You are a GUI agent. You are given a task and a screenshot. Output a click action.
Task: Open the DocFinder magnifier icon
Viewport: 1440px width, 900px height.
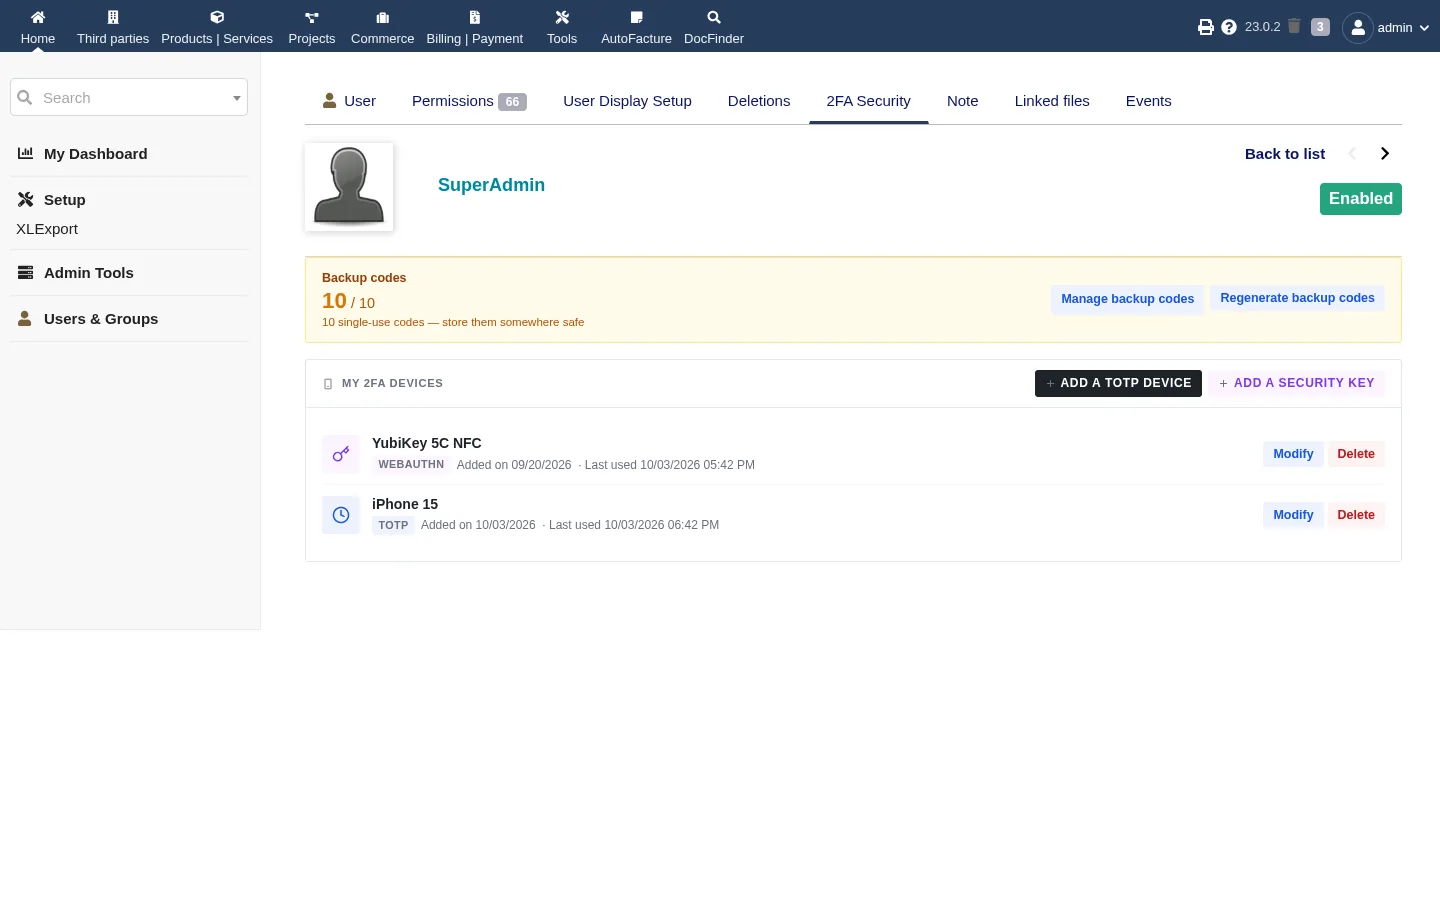714,17
